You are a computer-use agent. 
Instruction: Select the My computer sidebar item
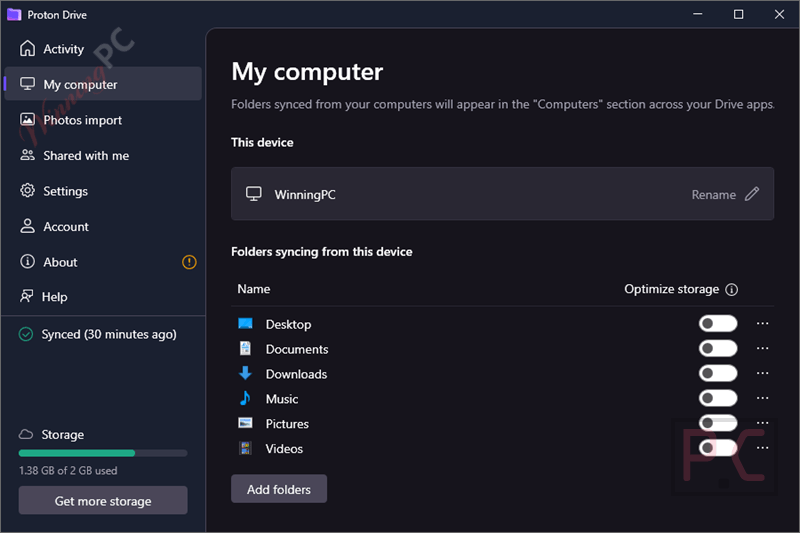pyautogui.click(x=103, y=84)
